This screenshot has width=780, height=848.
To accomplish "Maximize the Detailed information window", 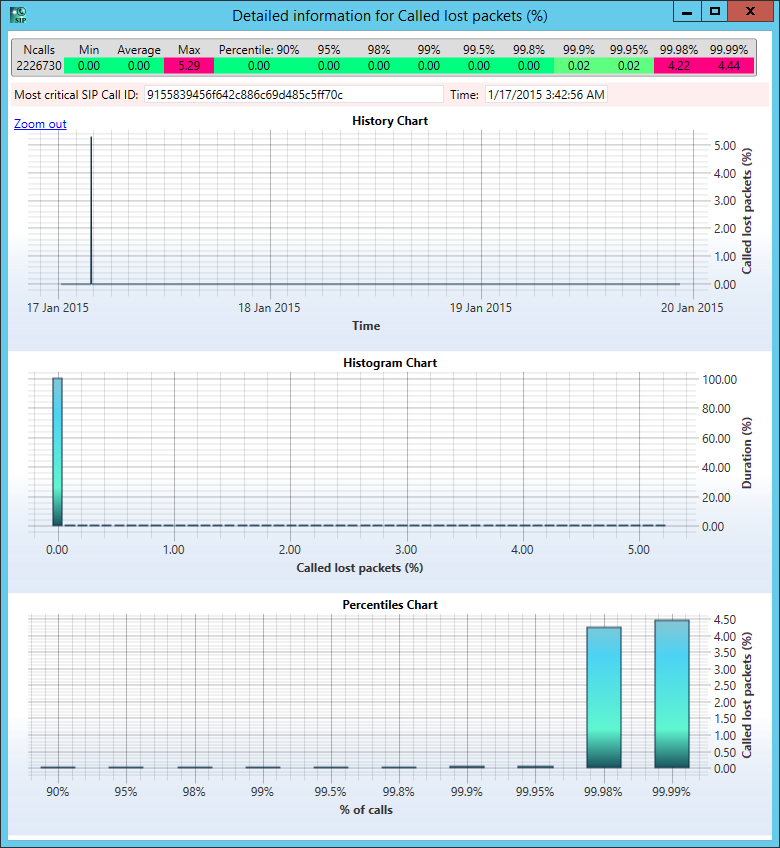I will coord(715,11).
